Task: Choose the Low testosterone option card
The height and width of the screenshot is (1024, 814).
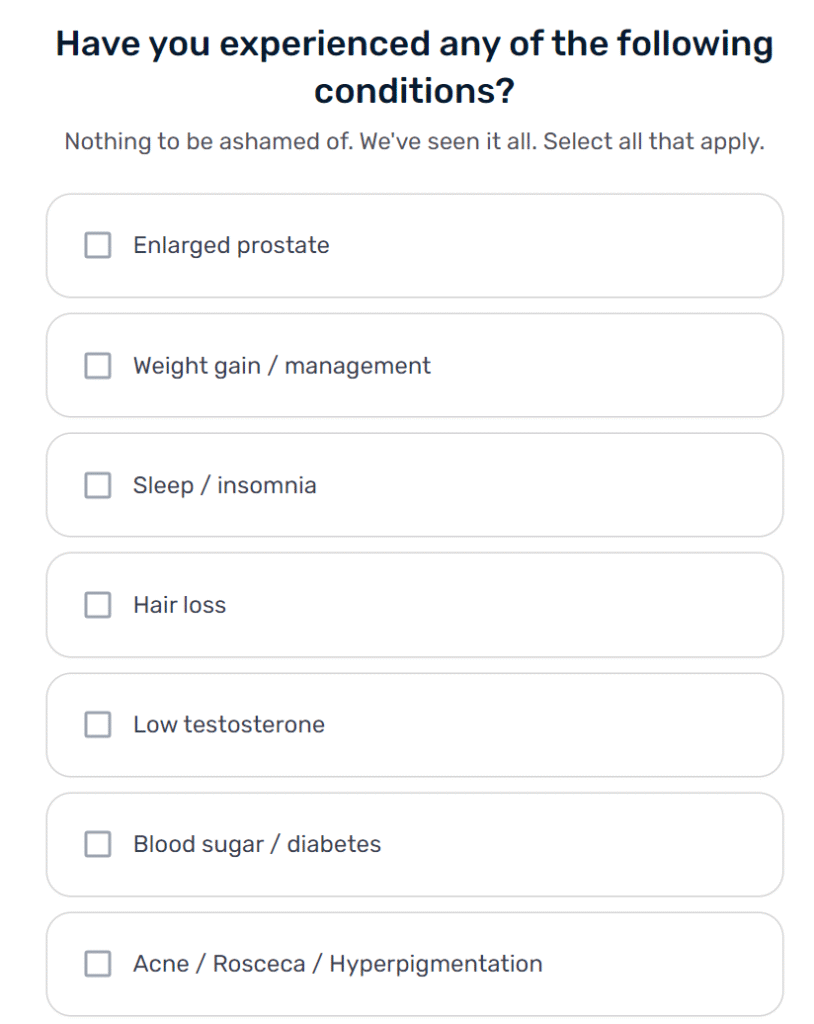Action: [415, 724]
